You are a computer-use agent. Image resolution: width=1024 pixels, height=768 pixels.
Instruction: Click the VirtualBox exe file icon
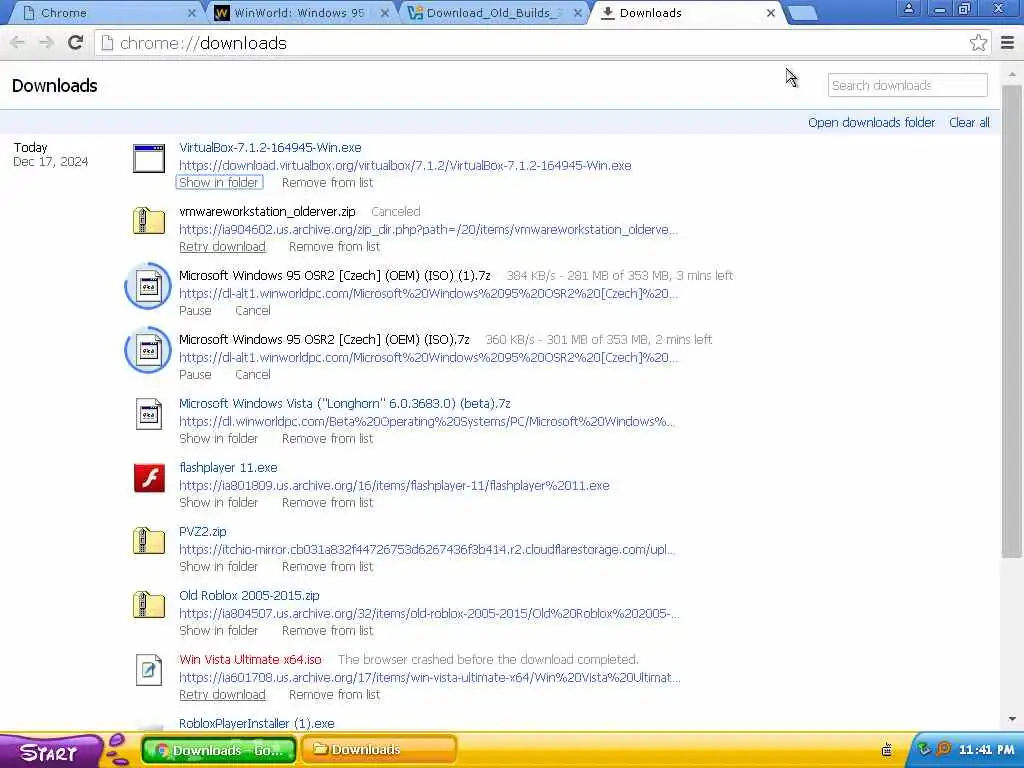tap(149, 159)
